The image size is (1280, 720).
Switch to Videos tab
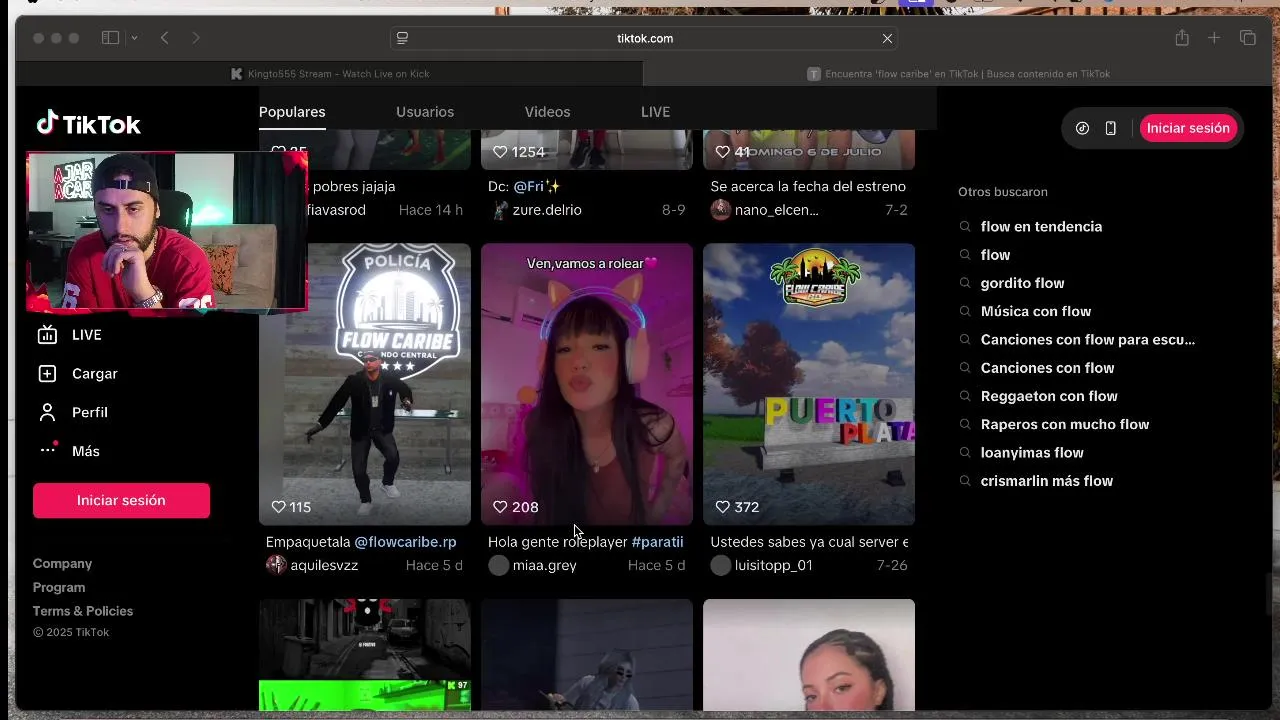click(x=547, y=112)
